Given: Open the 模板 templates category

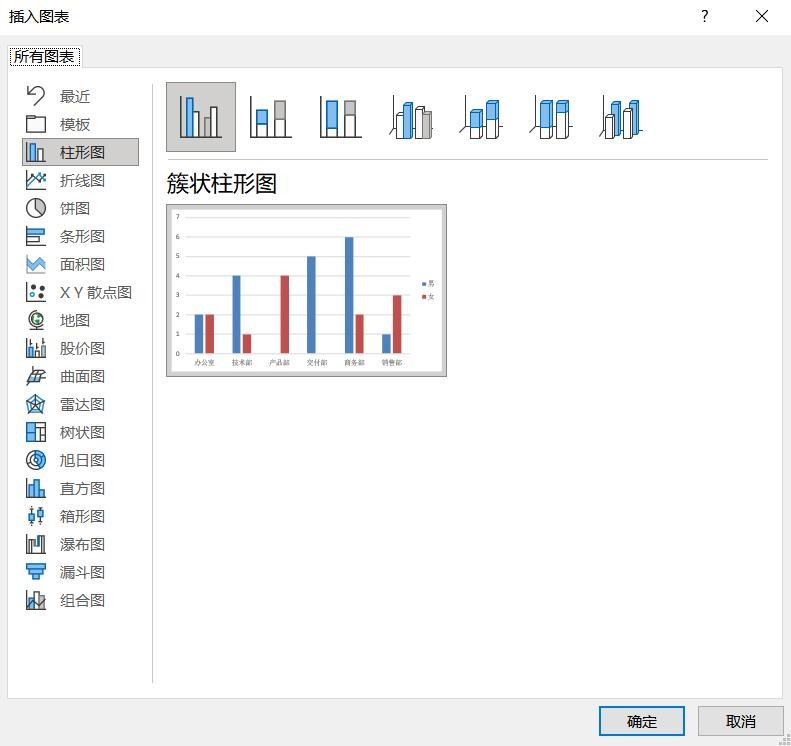Looking at the screenshot, I should click(75, 124).
